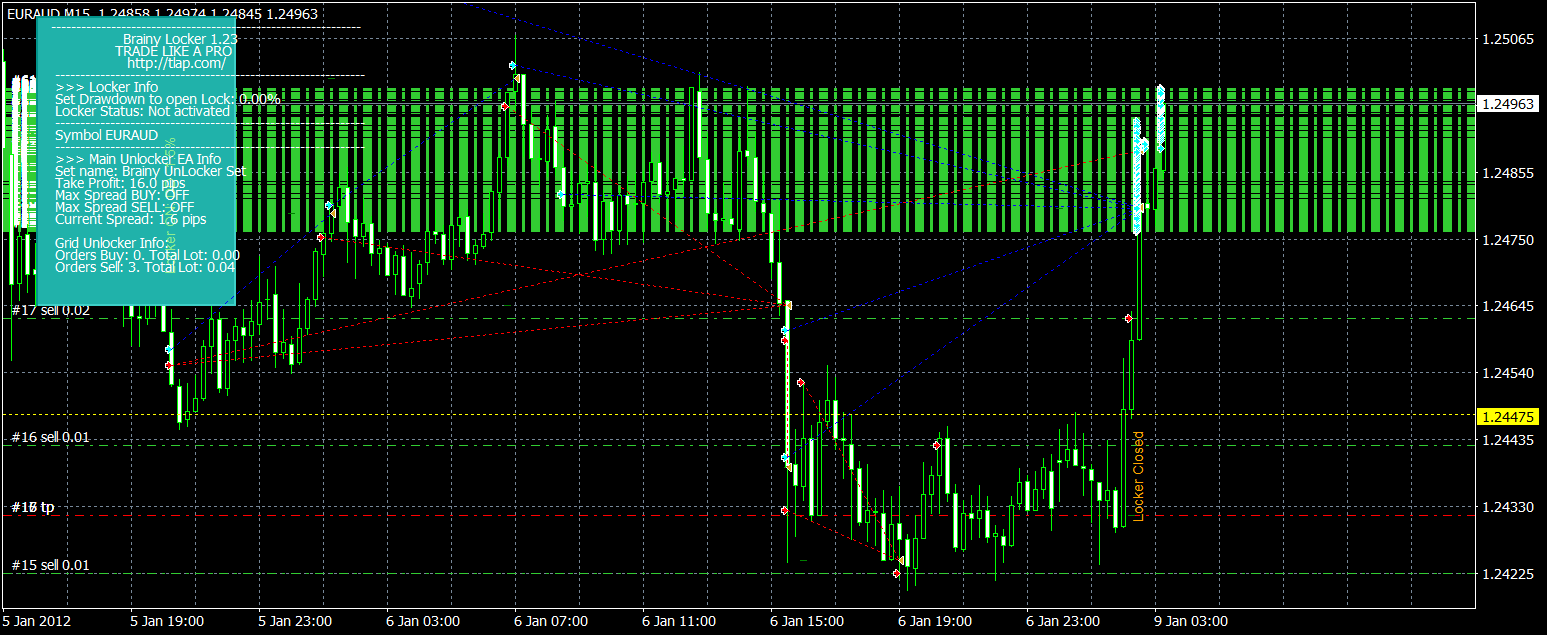Click the 1.24540 price scale label
This screenshot has width=1547, height=635.
(x=1508, y=373)
